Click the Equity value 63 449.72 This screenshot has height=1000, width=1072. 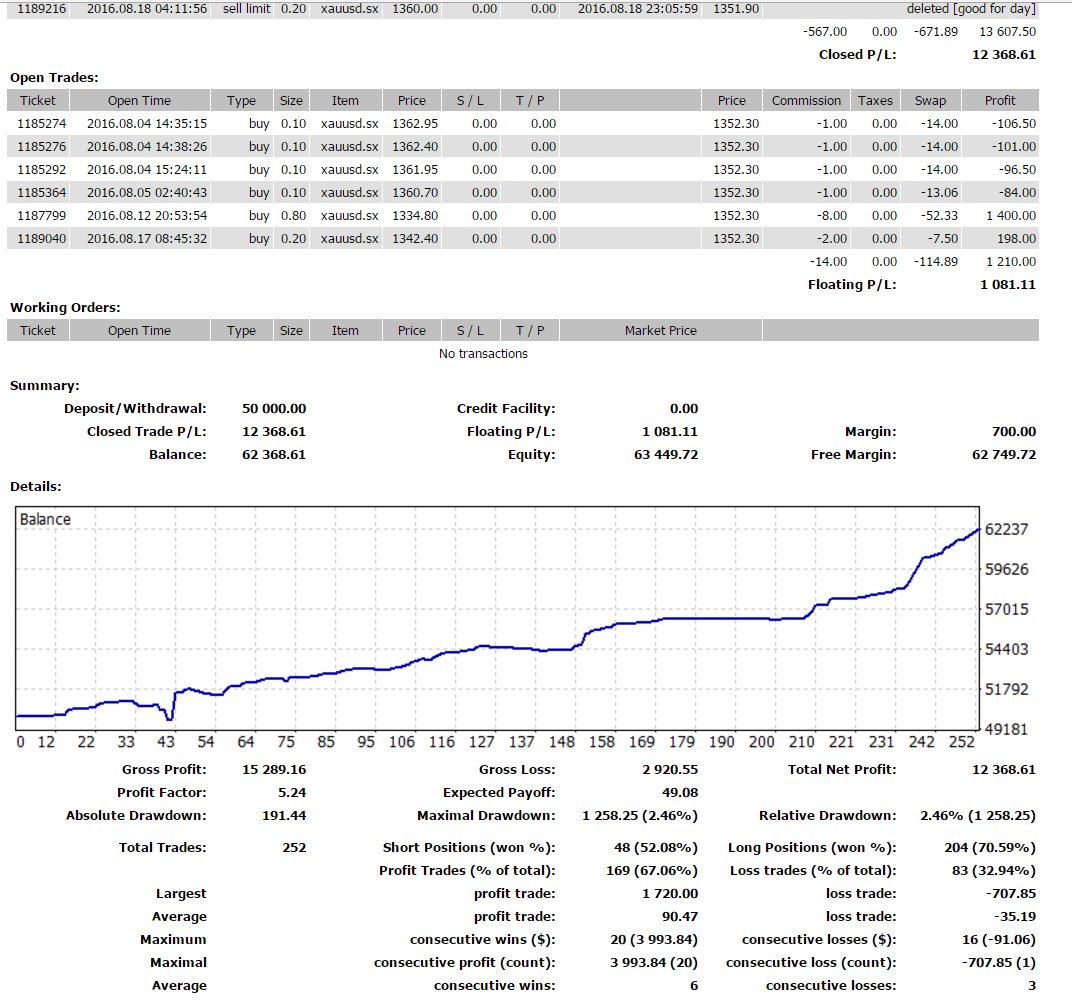coord(666,455)
